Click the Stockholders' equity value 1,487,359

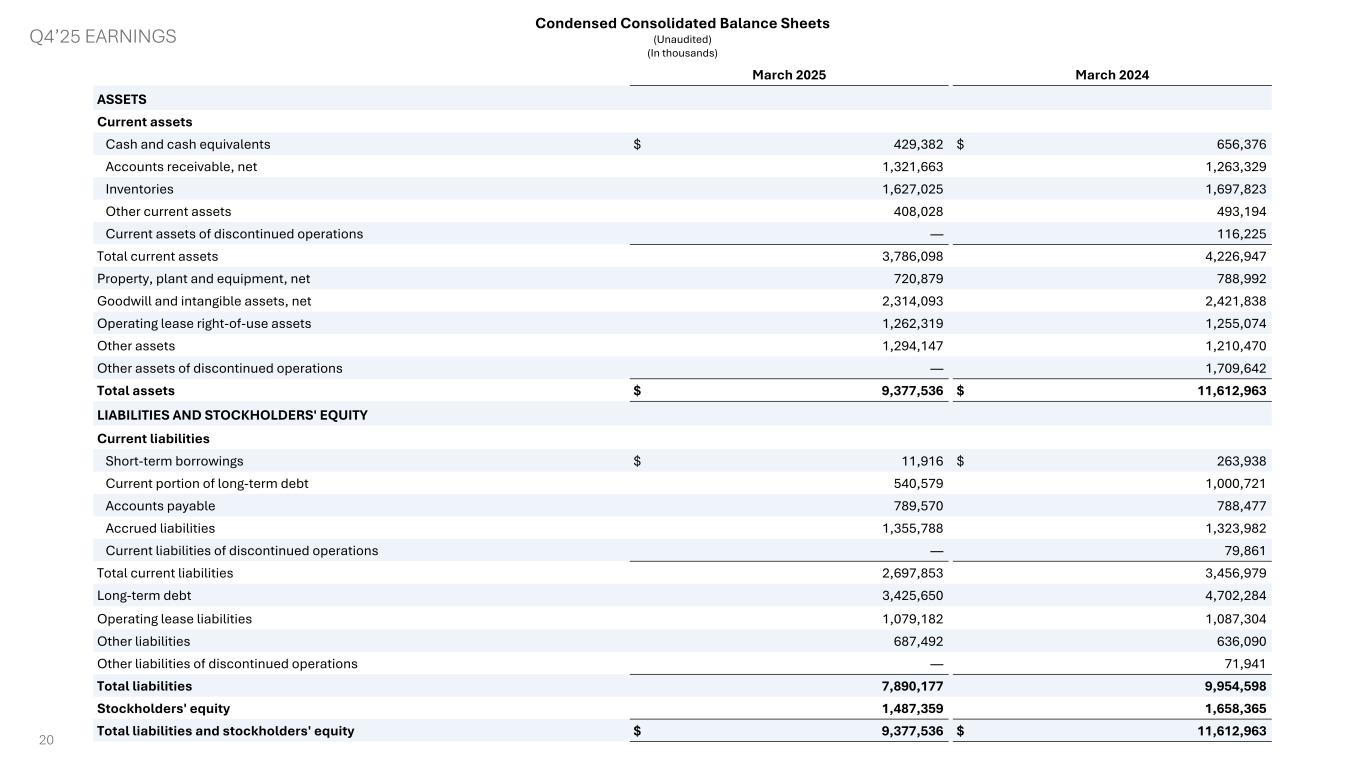click(x=906, y=708)
